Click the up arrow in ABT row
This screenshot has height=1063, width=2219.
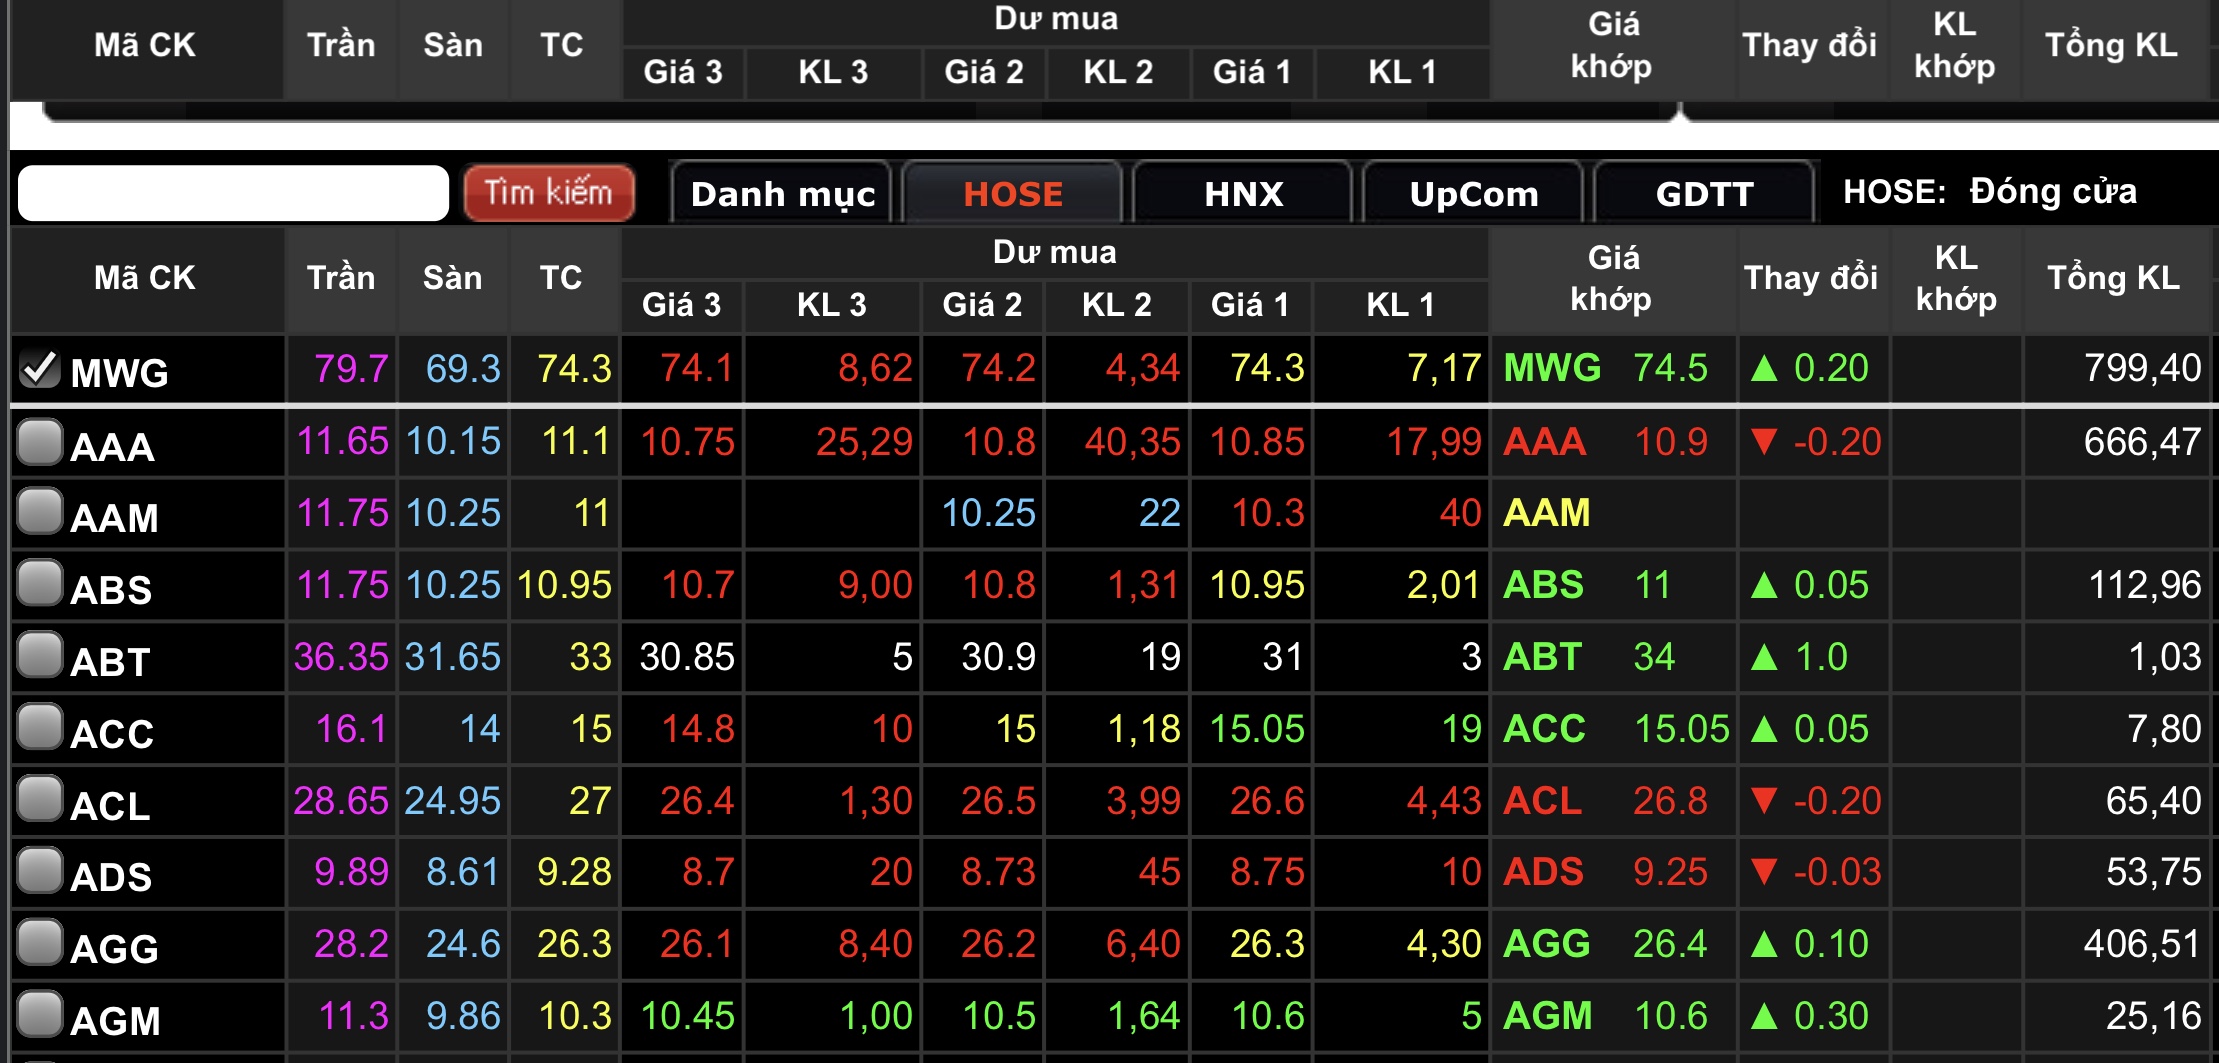[1764, 657]
